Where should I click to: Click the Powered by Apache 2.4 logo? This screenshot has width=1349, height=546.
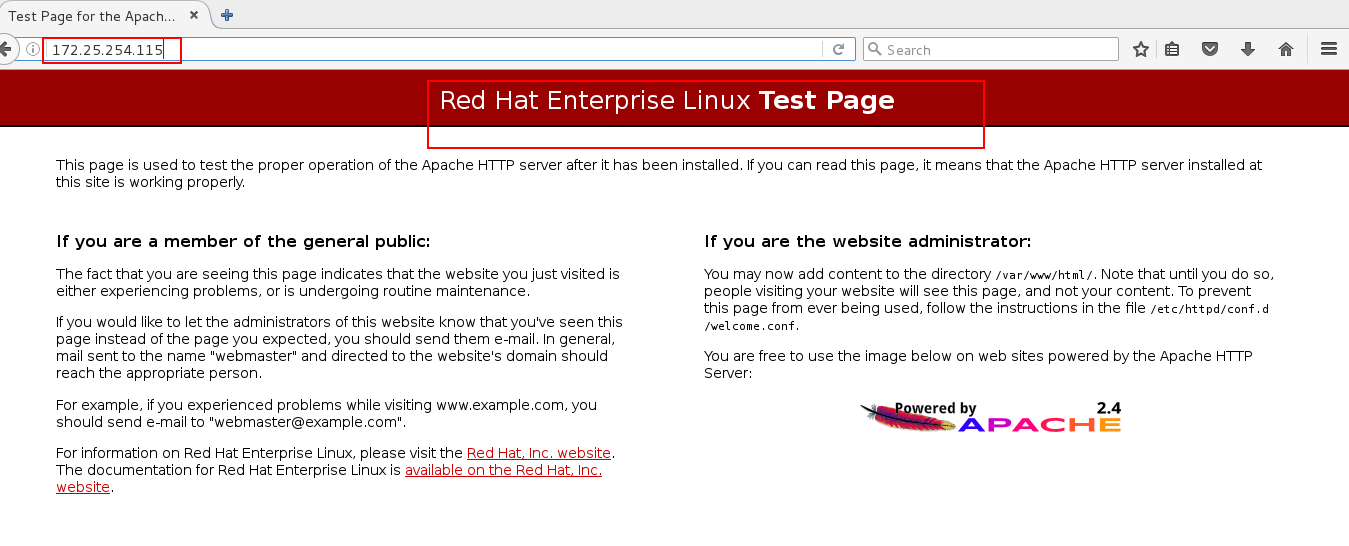(991, 416)
